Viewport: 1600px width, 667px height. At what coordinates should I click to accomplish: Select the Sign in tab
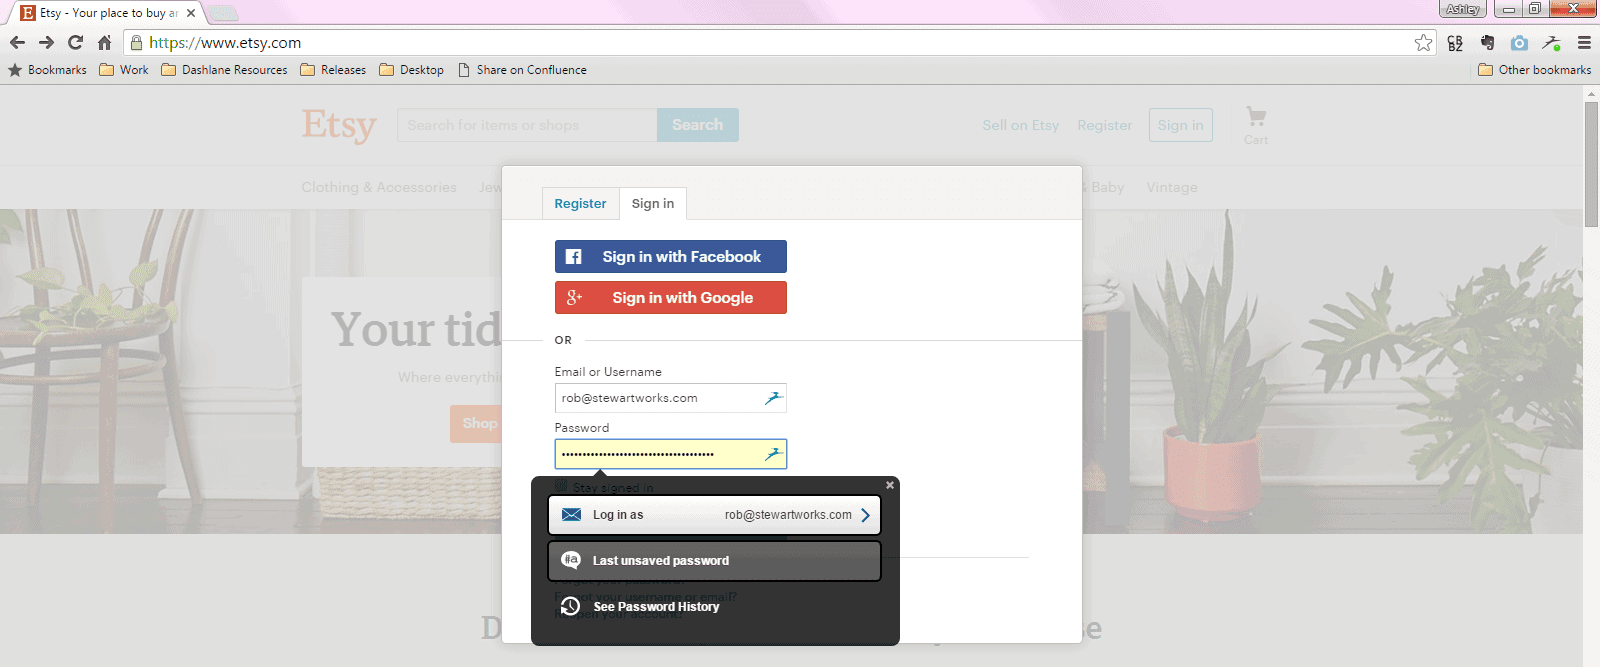[x=653, y=203]
